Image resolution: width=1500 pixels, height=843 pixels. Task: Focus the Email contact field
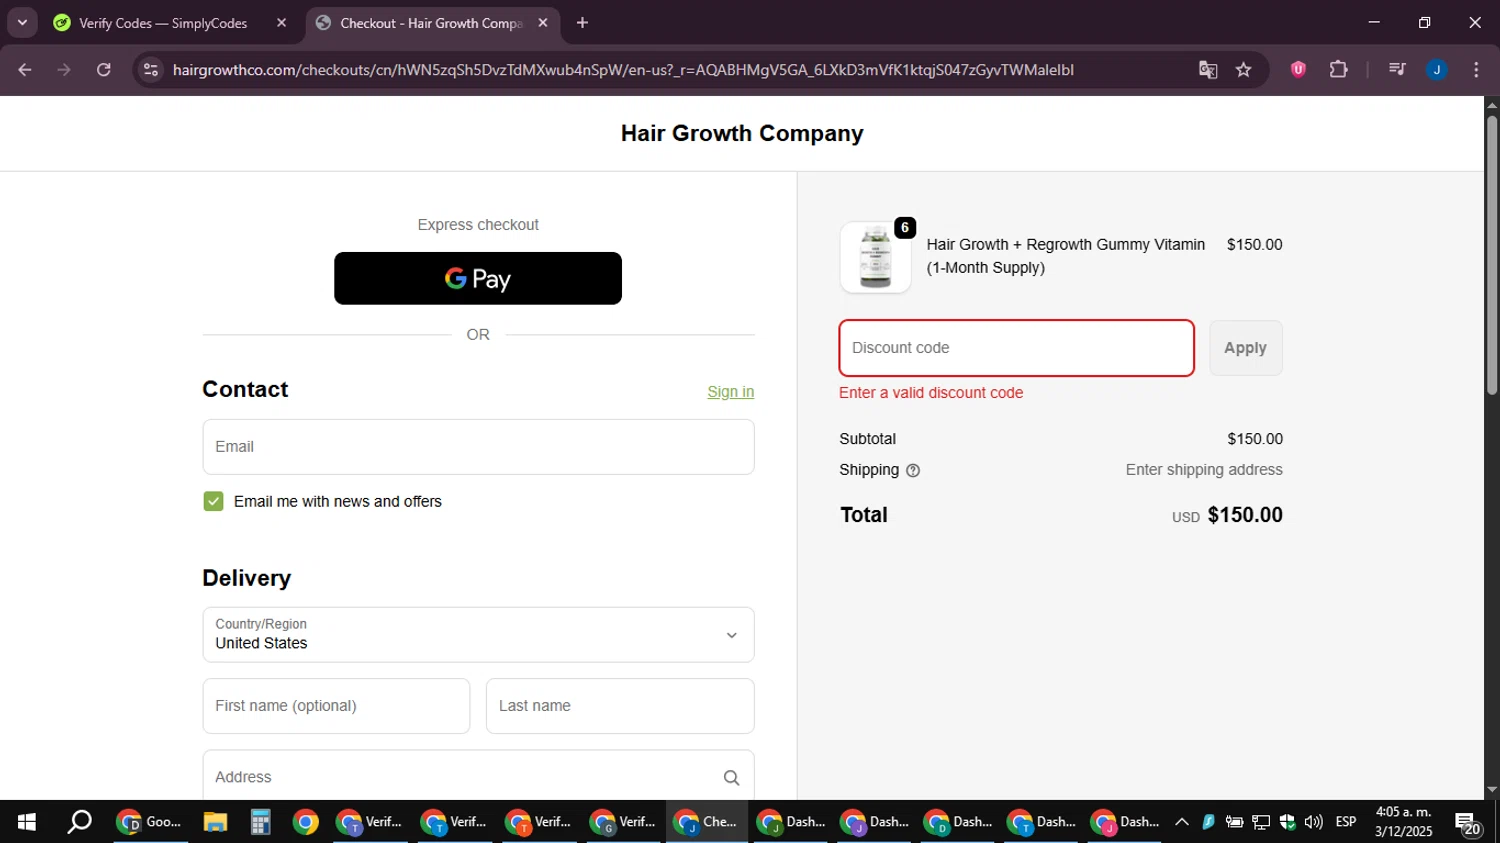[x=478, y=447]
